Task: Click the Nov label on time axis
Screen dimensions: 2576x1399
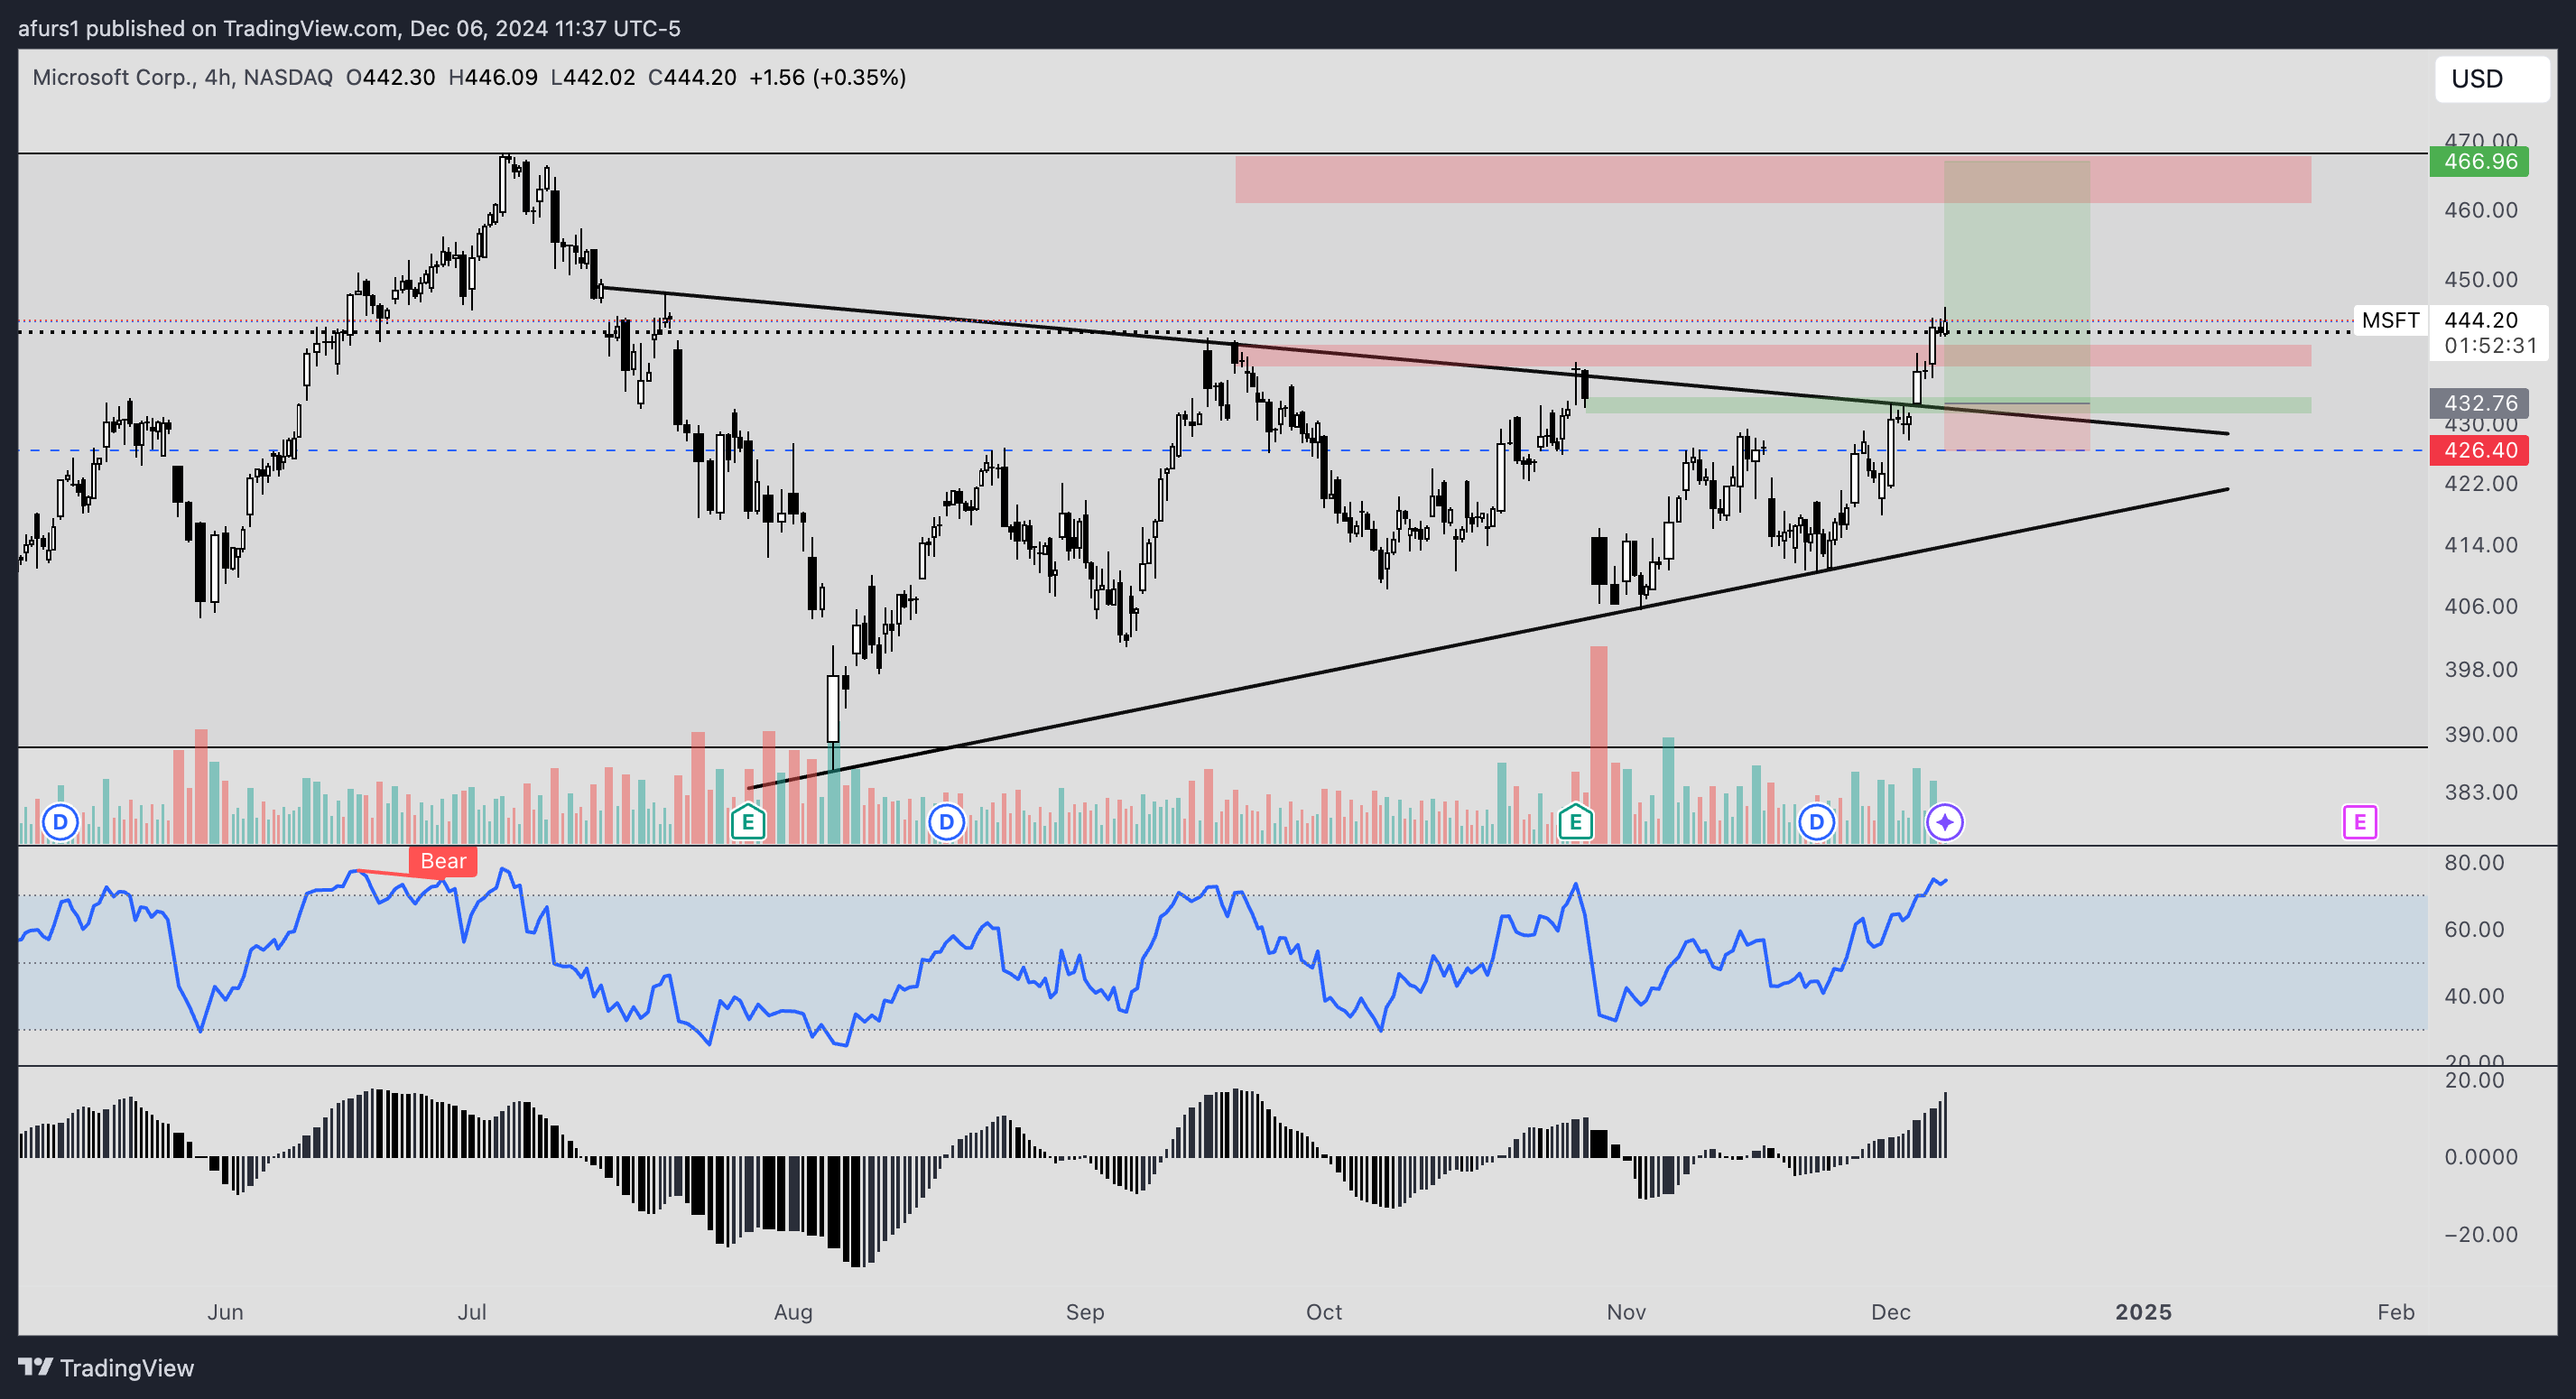Action: (x=1626, y=1312)
